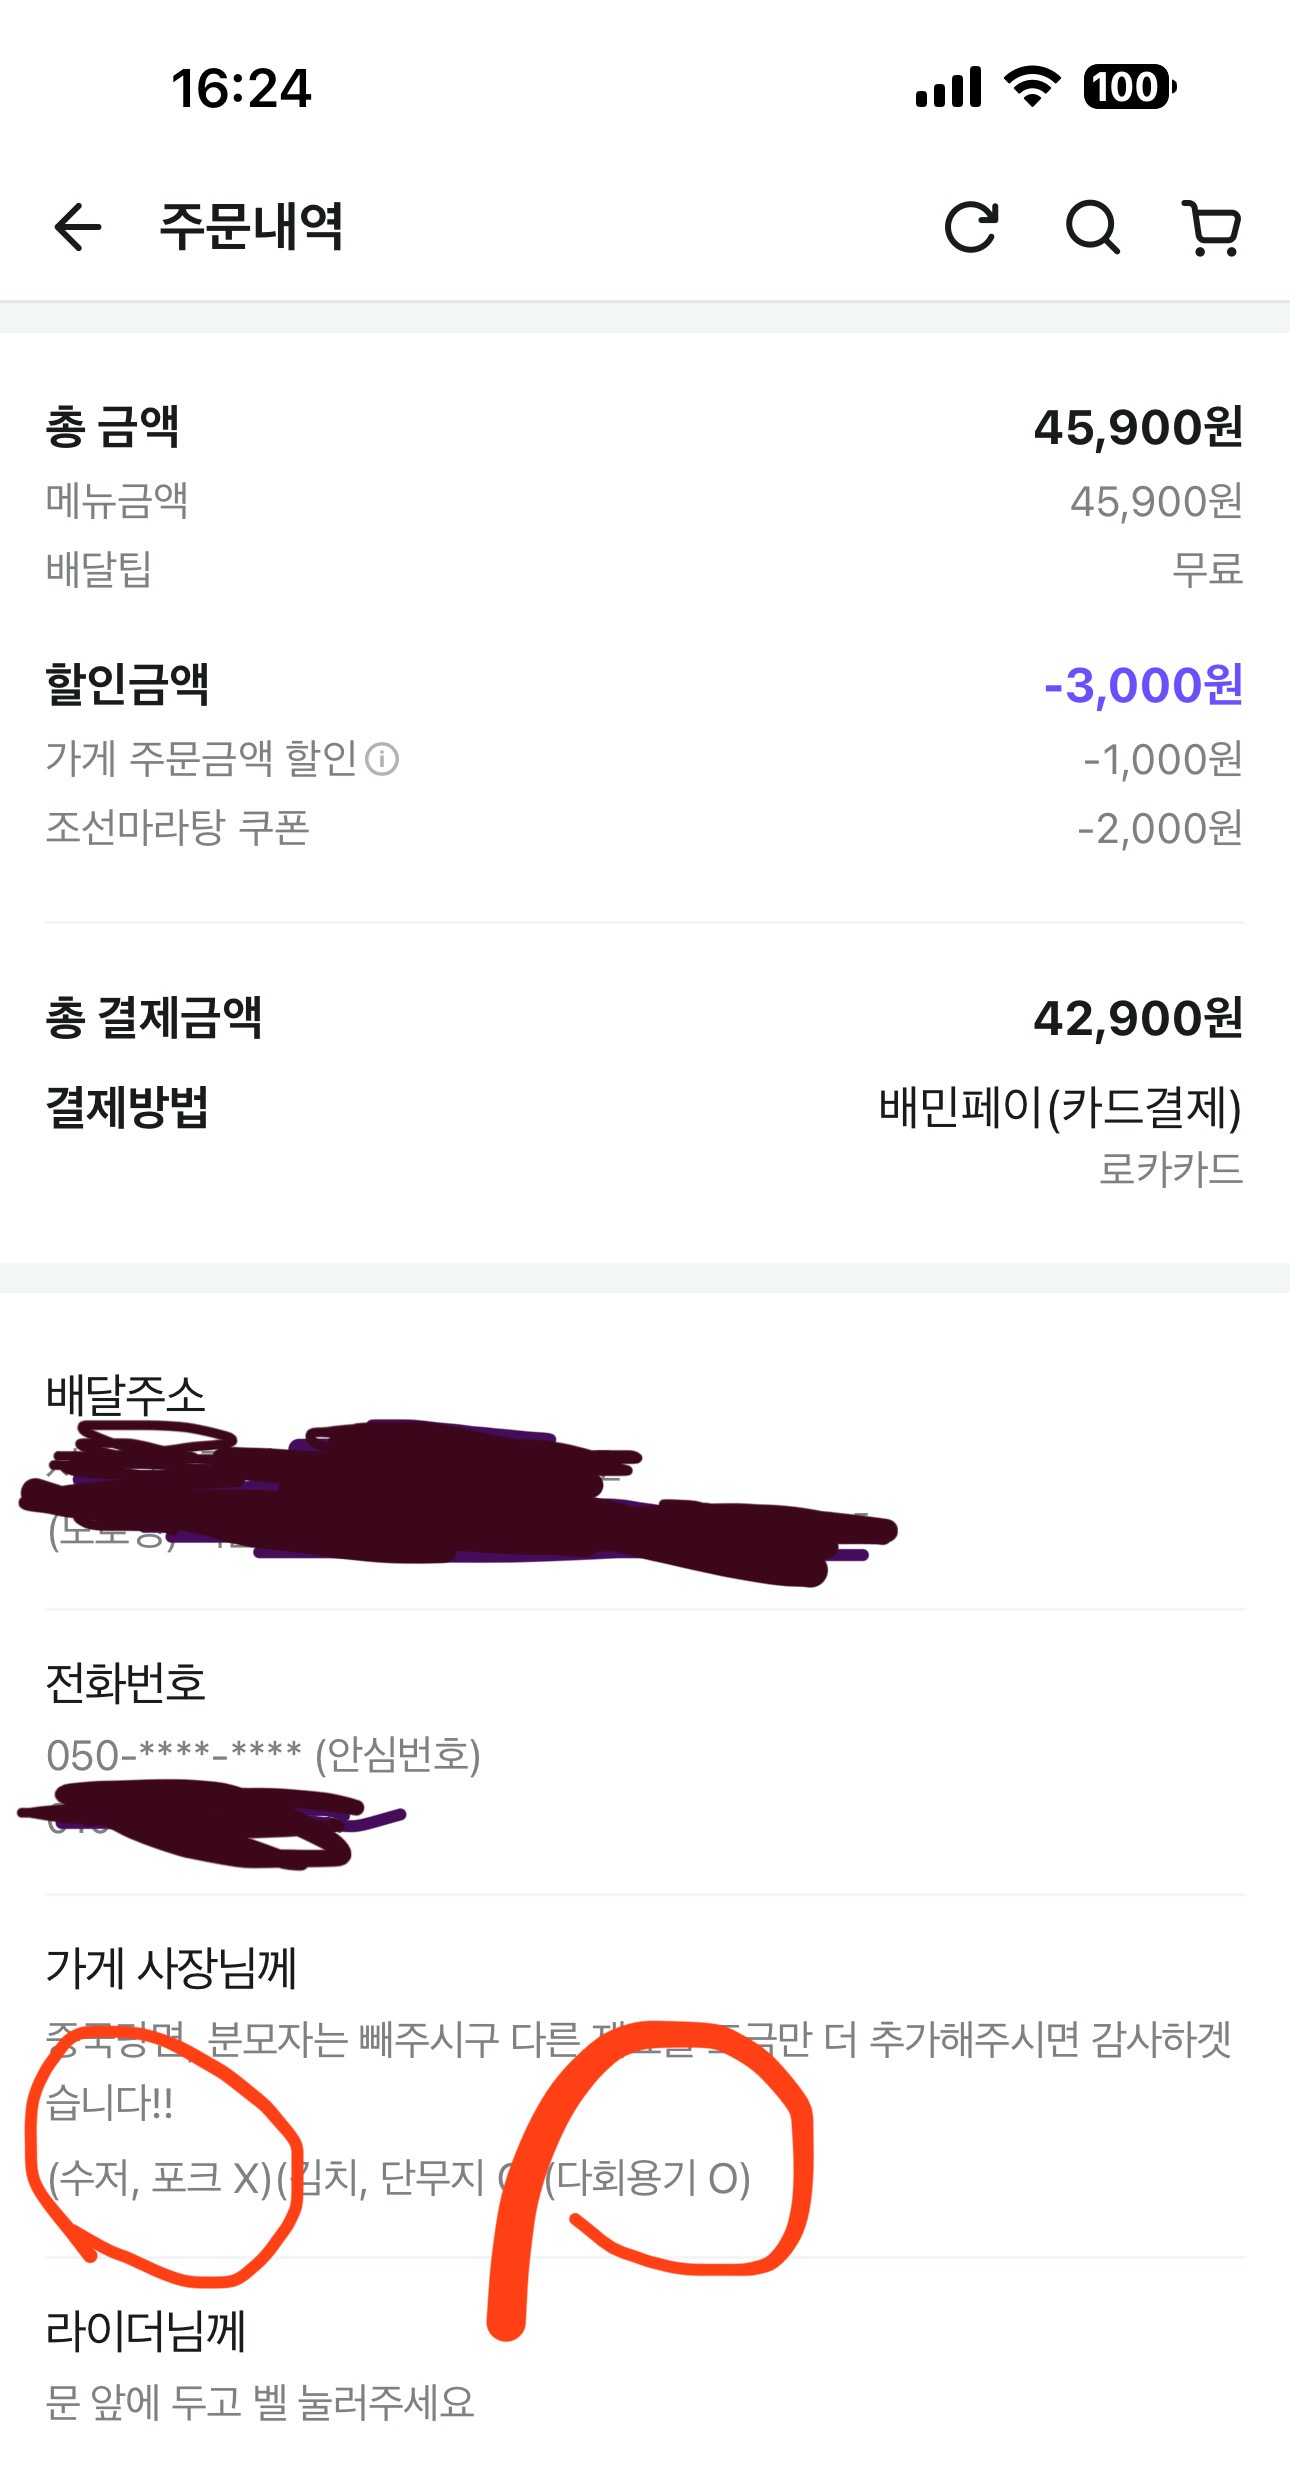Tap the refresh icon in header

pos(971,227)
